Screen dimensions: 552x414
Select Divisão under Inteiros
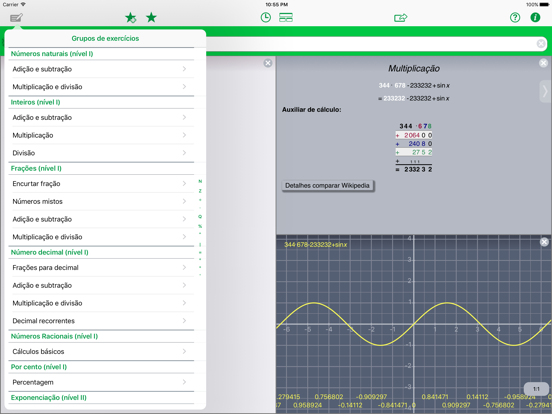pyautogui.click(x=101, y=153)
